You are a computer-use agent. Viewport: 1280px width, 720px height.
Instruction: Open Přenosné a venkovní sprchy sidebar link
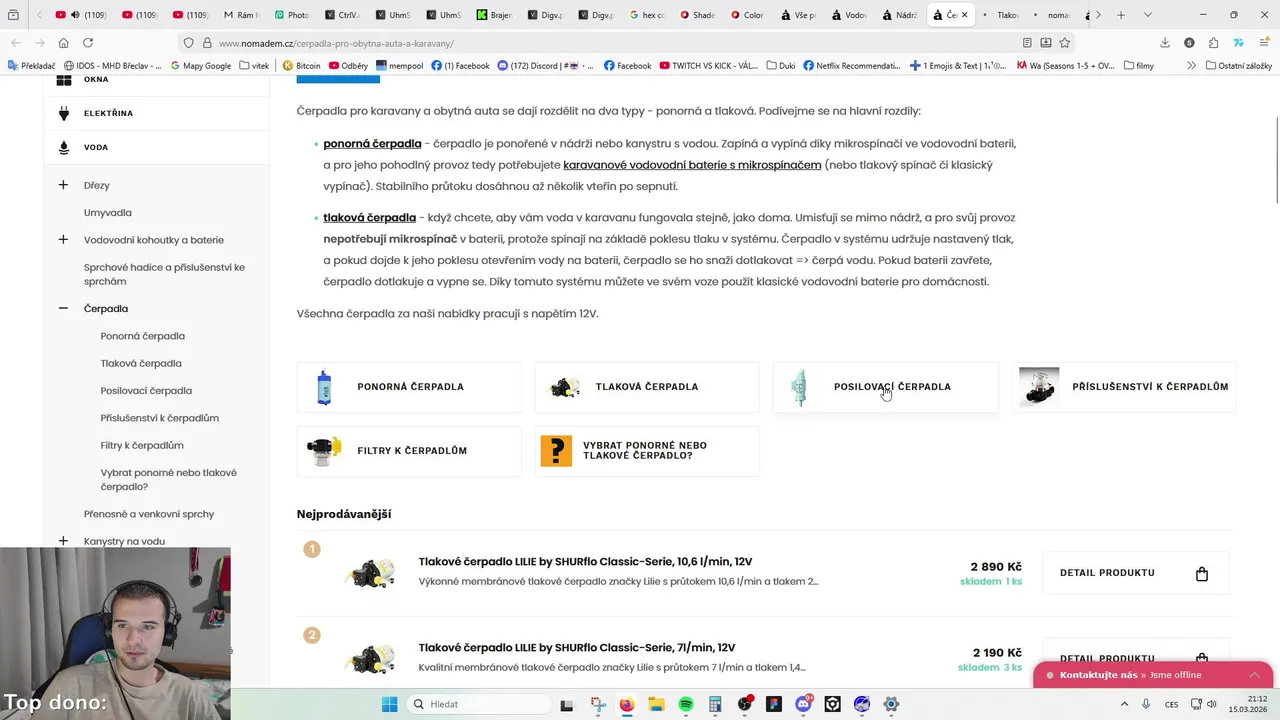coord(149,514)
